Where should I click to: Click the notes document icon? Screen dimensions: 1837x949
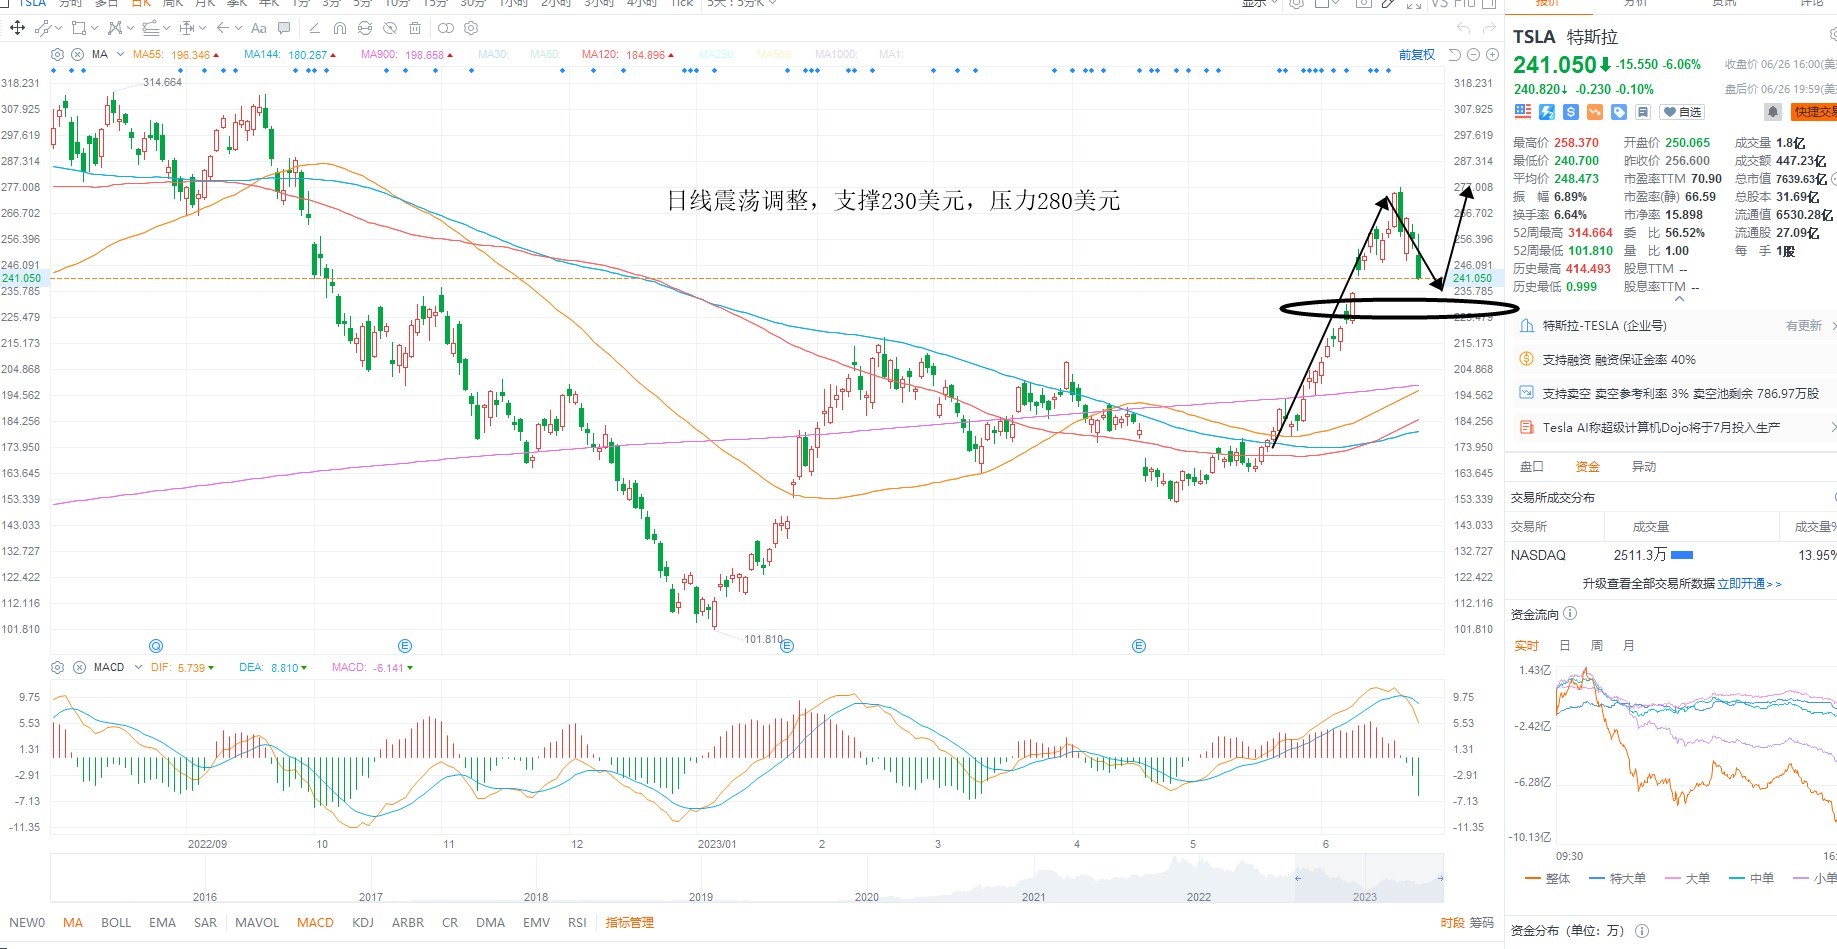(1643, 112)
